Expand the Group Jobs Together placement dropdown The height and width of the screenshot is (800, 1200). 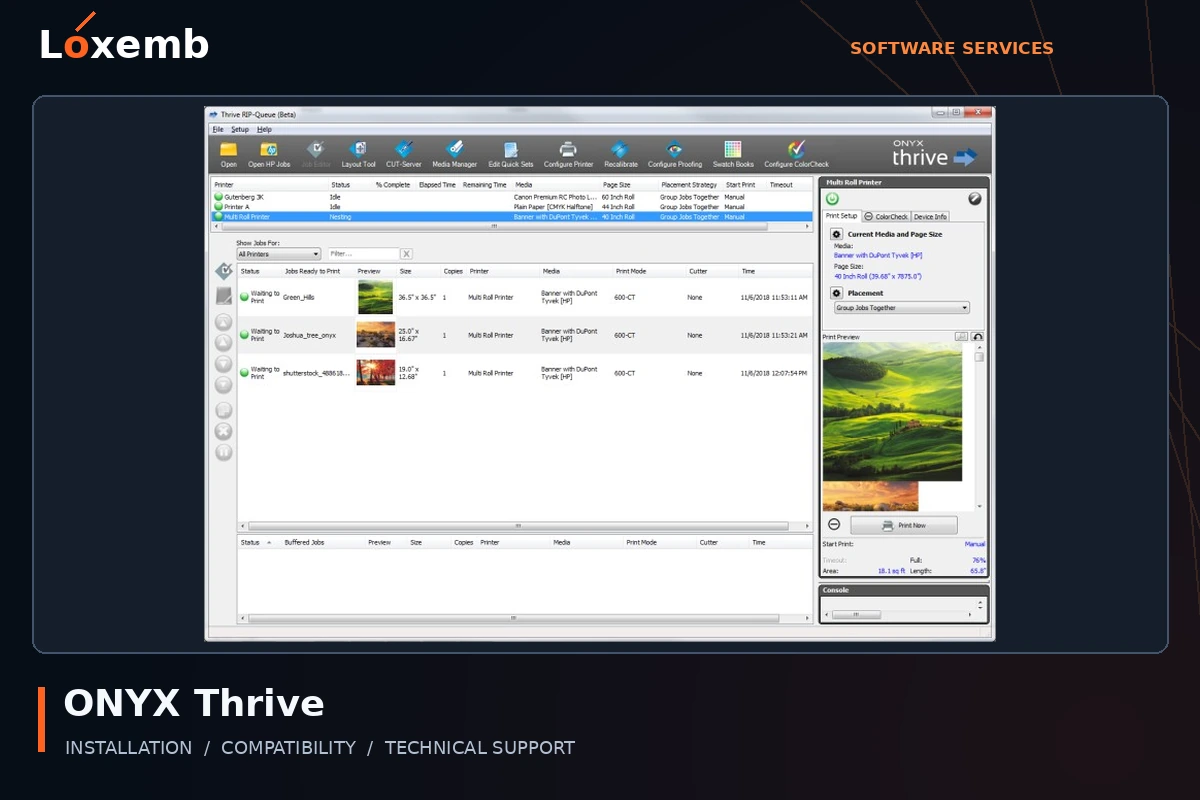[x=902, y=308]
